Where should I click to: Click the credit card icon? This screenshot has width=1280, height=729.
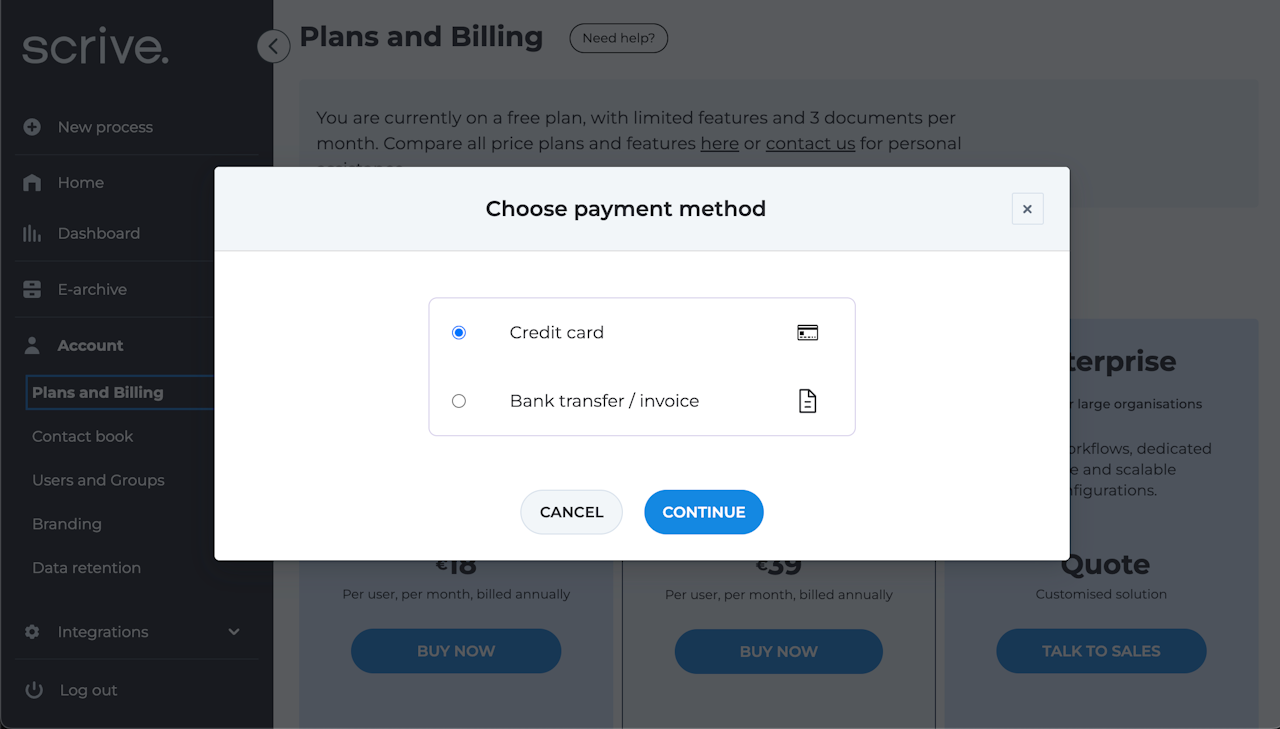pos(807,333)
